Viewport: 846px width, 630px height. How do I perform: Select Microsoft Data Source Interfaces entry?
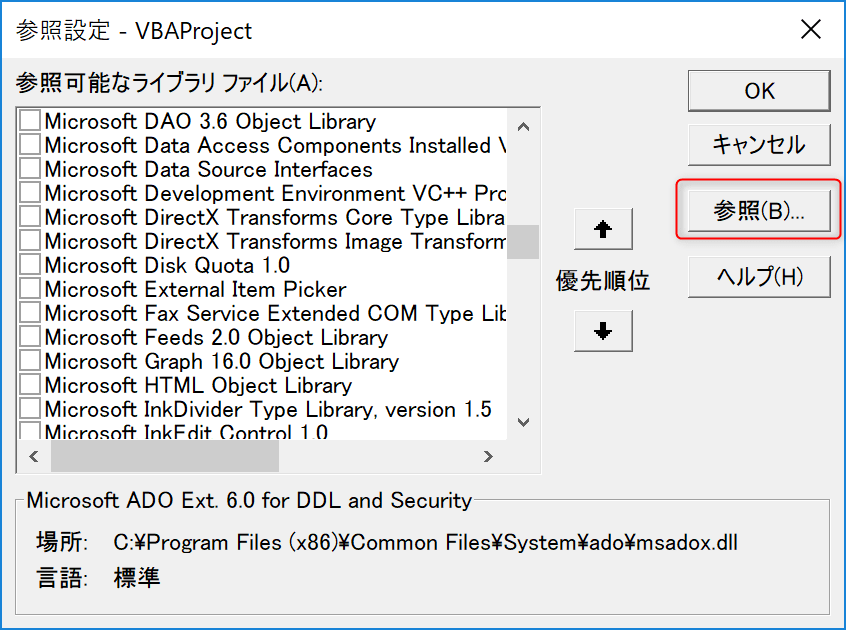coord(208,169)
